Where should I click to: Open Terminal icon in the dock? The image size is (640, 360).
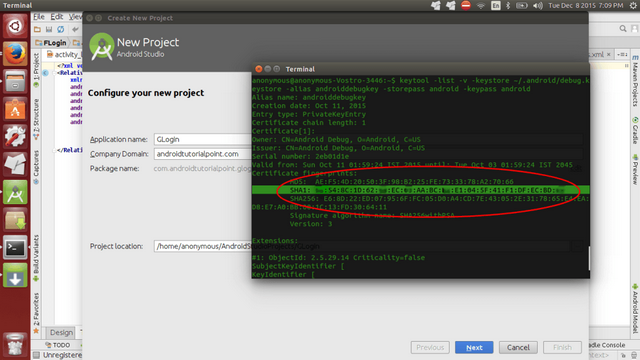[x=15, y=247]
